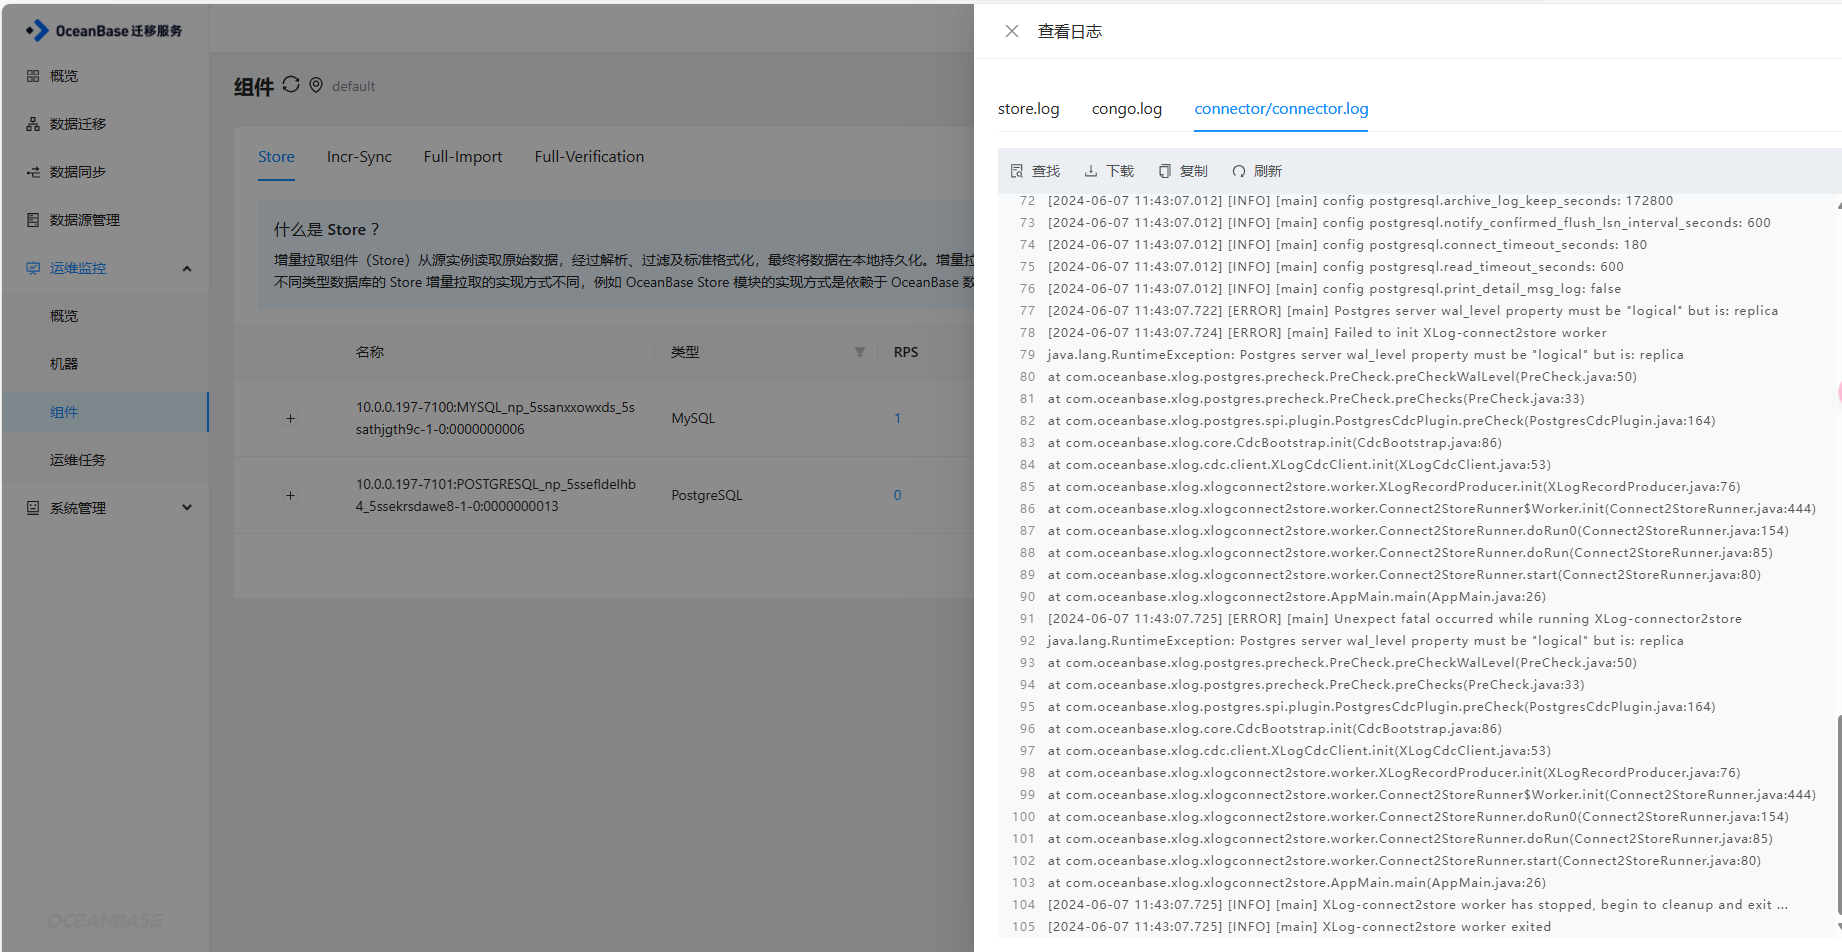Image resolution: width=1842 pixels, height=952 pixels.
Task: Open 数据同步 from the sidebar
Action: click(78, 172)
